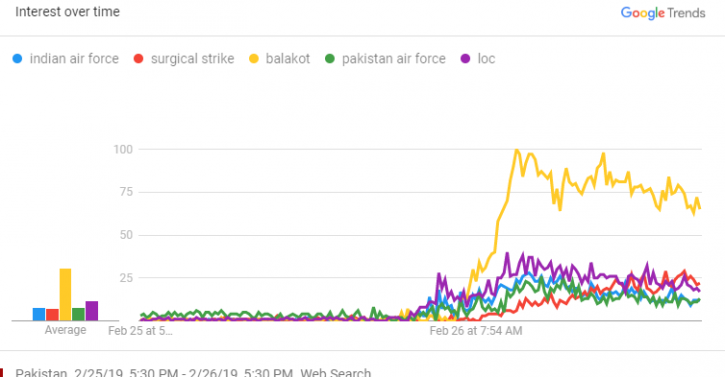Click the balakot peak at 100
Screen dimensions: 725x377
coord(516,150)
